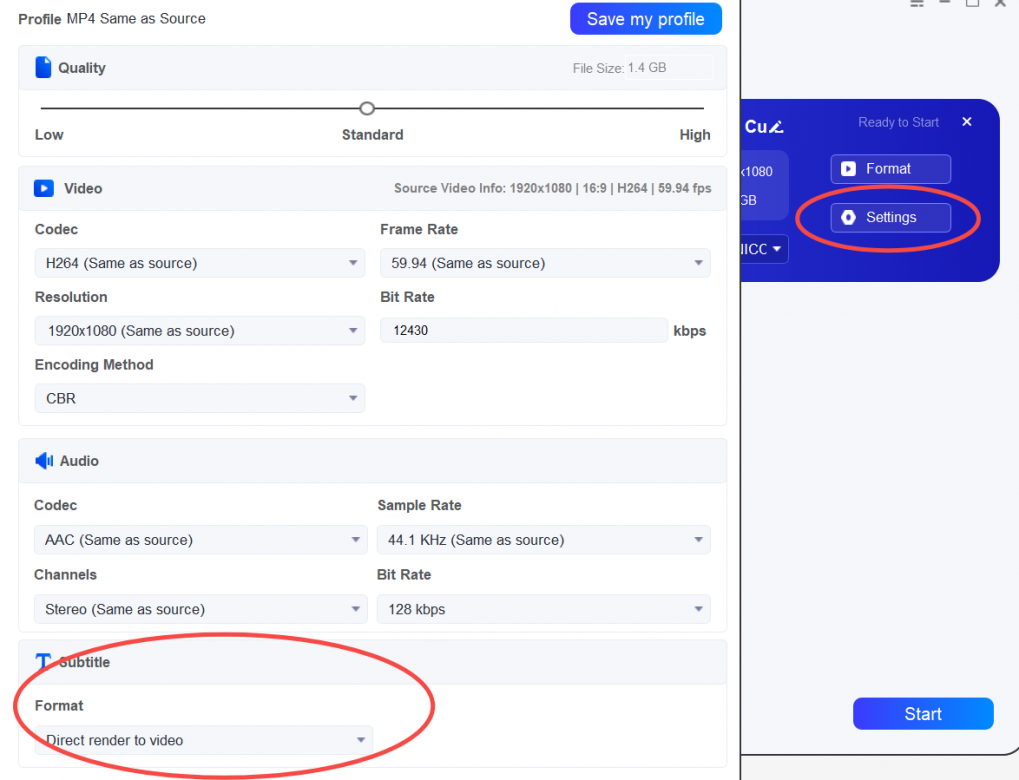Image resolution: width=1019 pixels, height=780 pixels.
Task: Click the Subtitle section T icon
Action: 43,662
